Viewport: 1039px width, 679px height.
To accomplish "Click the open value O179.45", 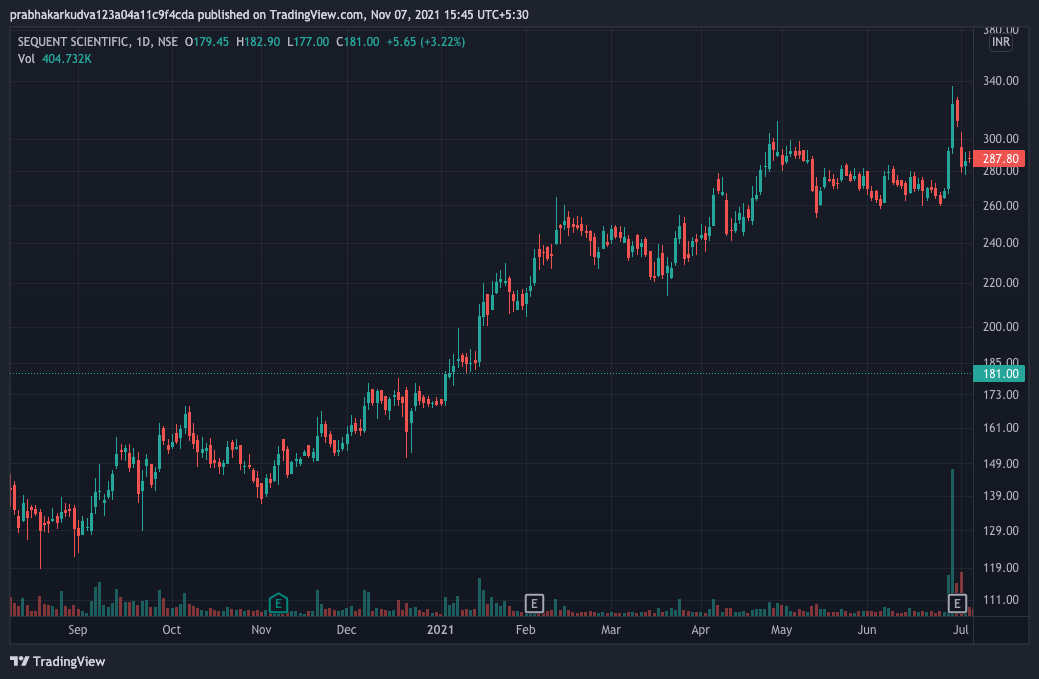I will point(207,42).
